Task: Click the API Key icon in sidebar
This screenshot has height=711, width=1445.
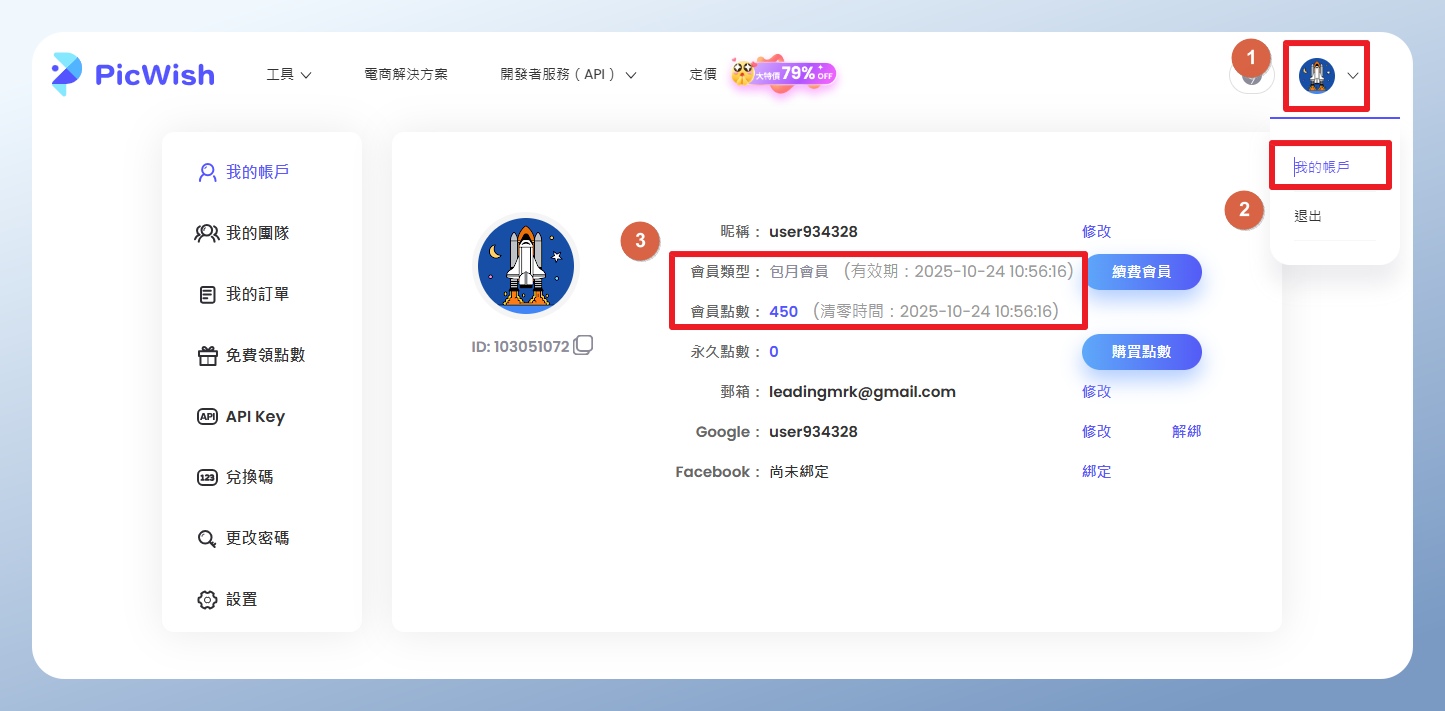Action: 207,417
